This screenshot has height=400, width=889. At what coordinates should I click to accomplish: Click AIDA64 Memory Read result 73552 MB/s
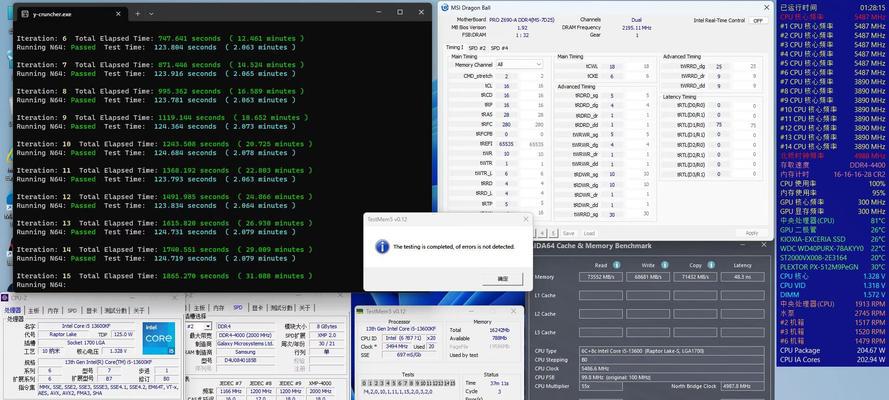click(600, 277)
